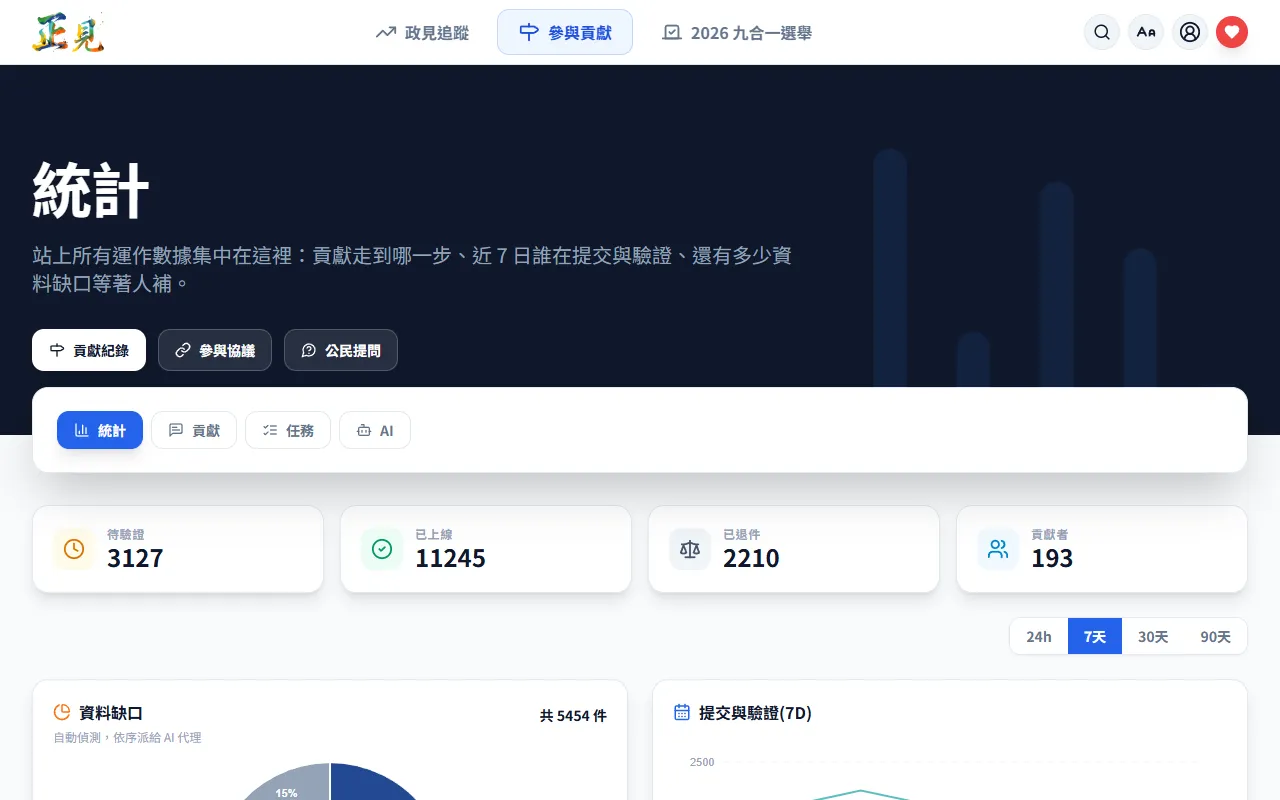This screenshot has width=1280, height=800.
Task: Click the 參與協議 button
Action: coord(215,350)
